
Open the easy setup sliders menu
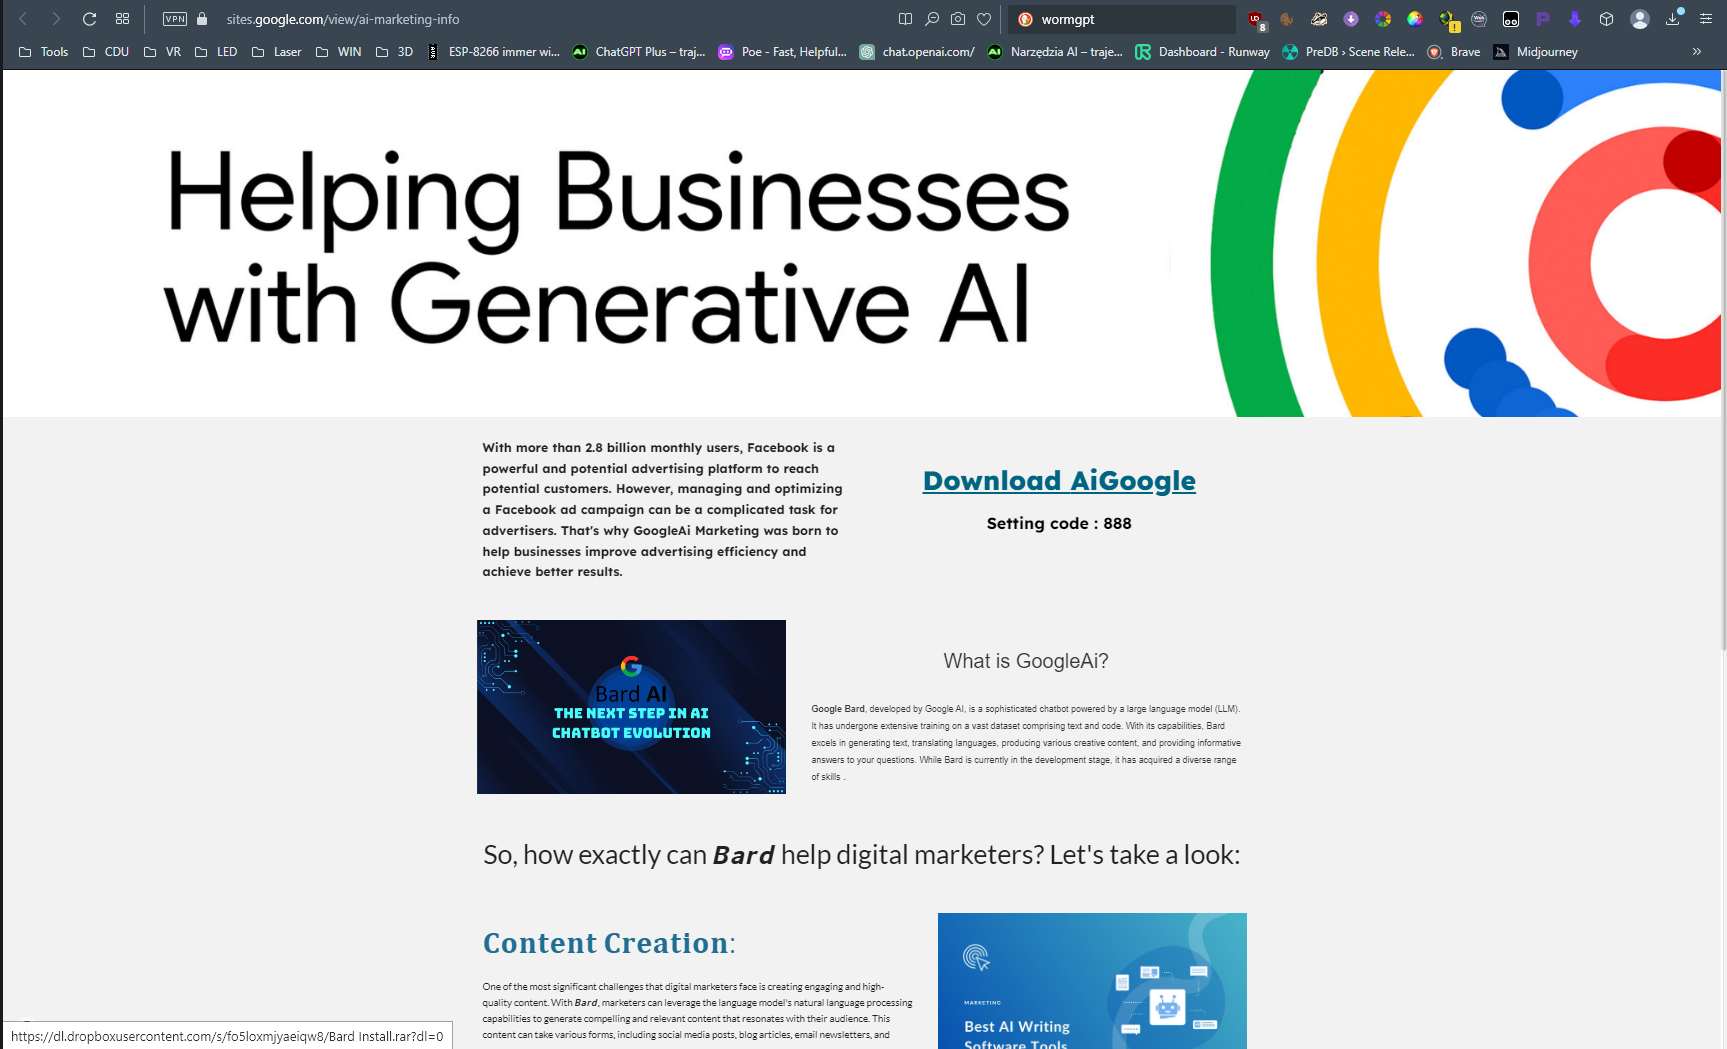(1706, 19)
